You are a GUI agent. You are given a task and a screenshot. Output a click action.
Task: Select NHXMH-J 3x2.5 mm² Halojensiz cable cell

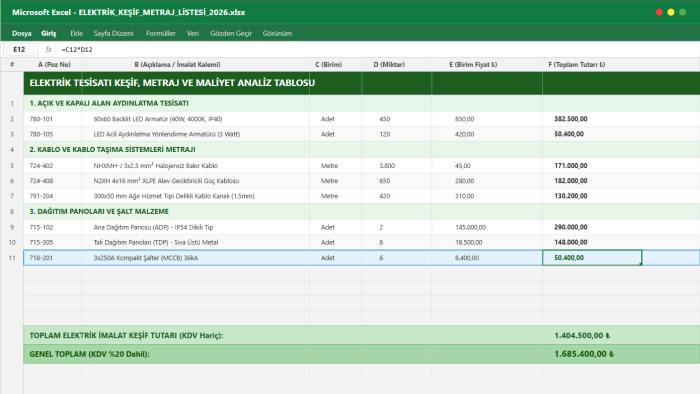[156, 166]
